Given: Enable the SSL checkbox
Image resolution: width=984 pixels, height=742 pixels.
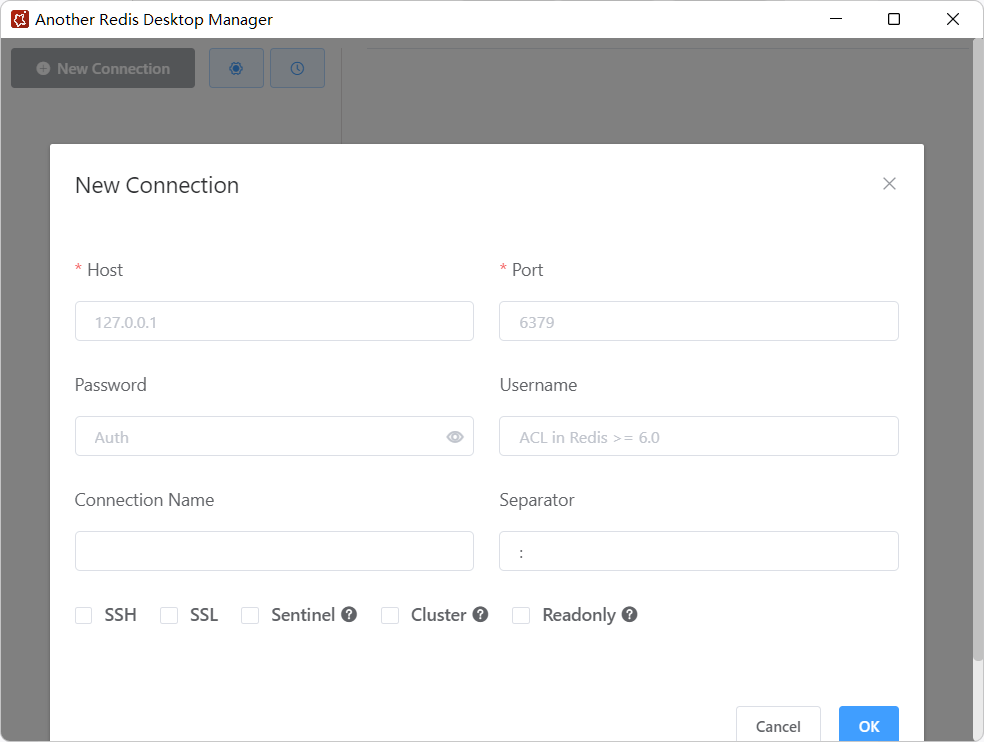Looking at the screenshot, I should click(168, 615).
